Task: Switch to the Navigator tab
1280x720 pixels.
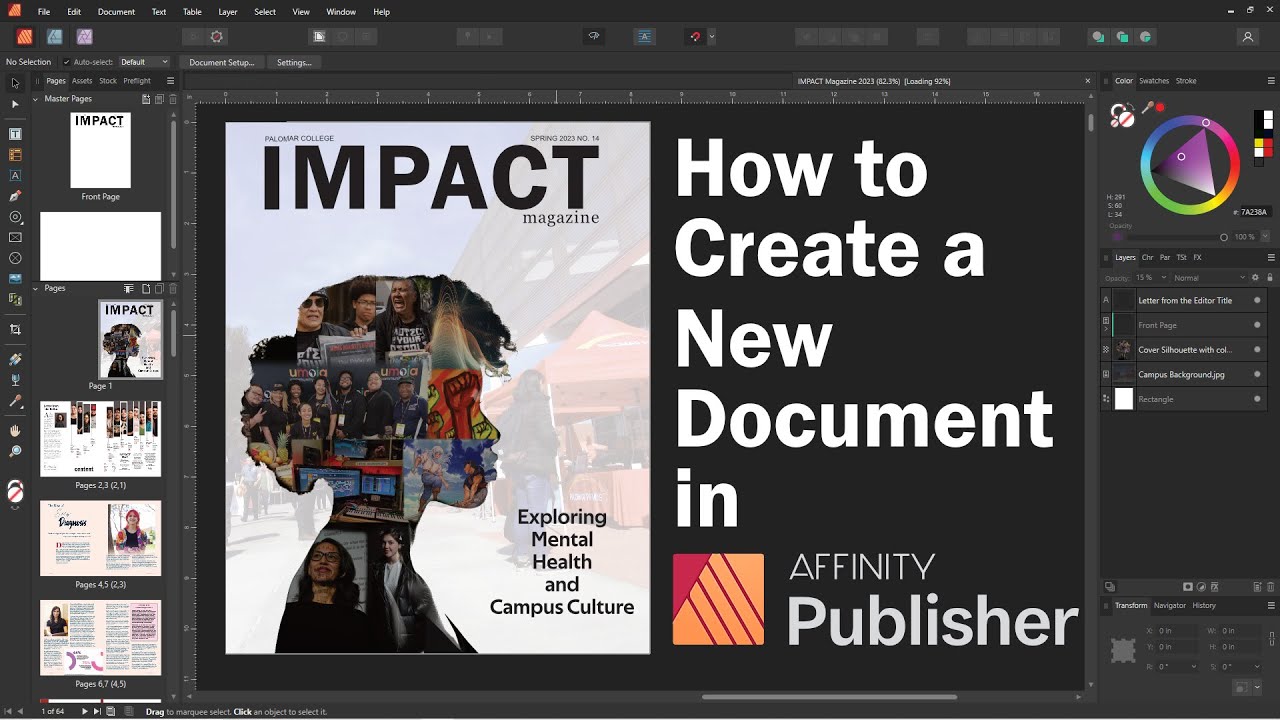Action: (1169, 605)
